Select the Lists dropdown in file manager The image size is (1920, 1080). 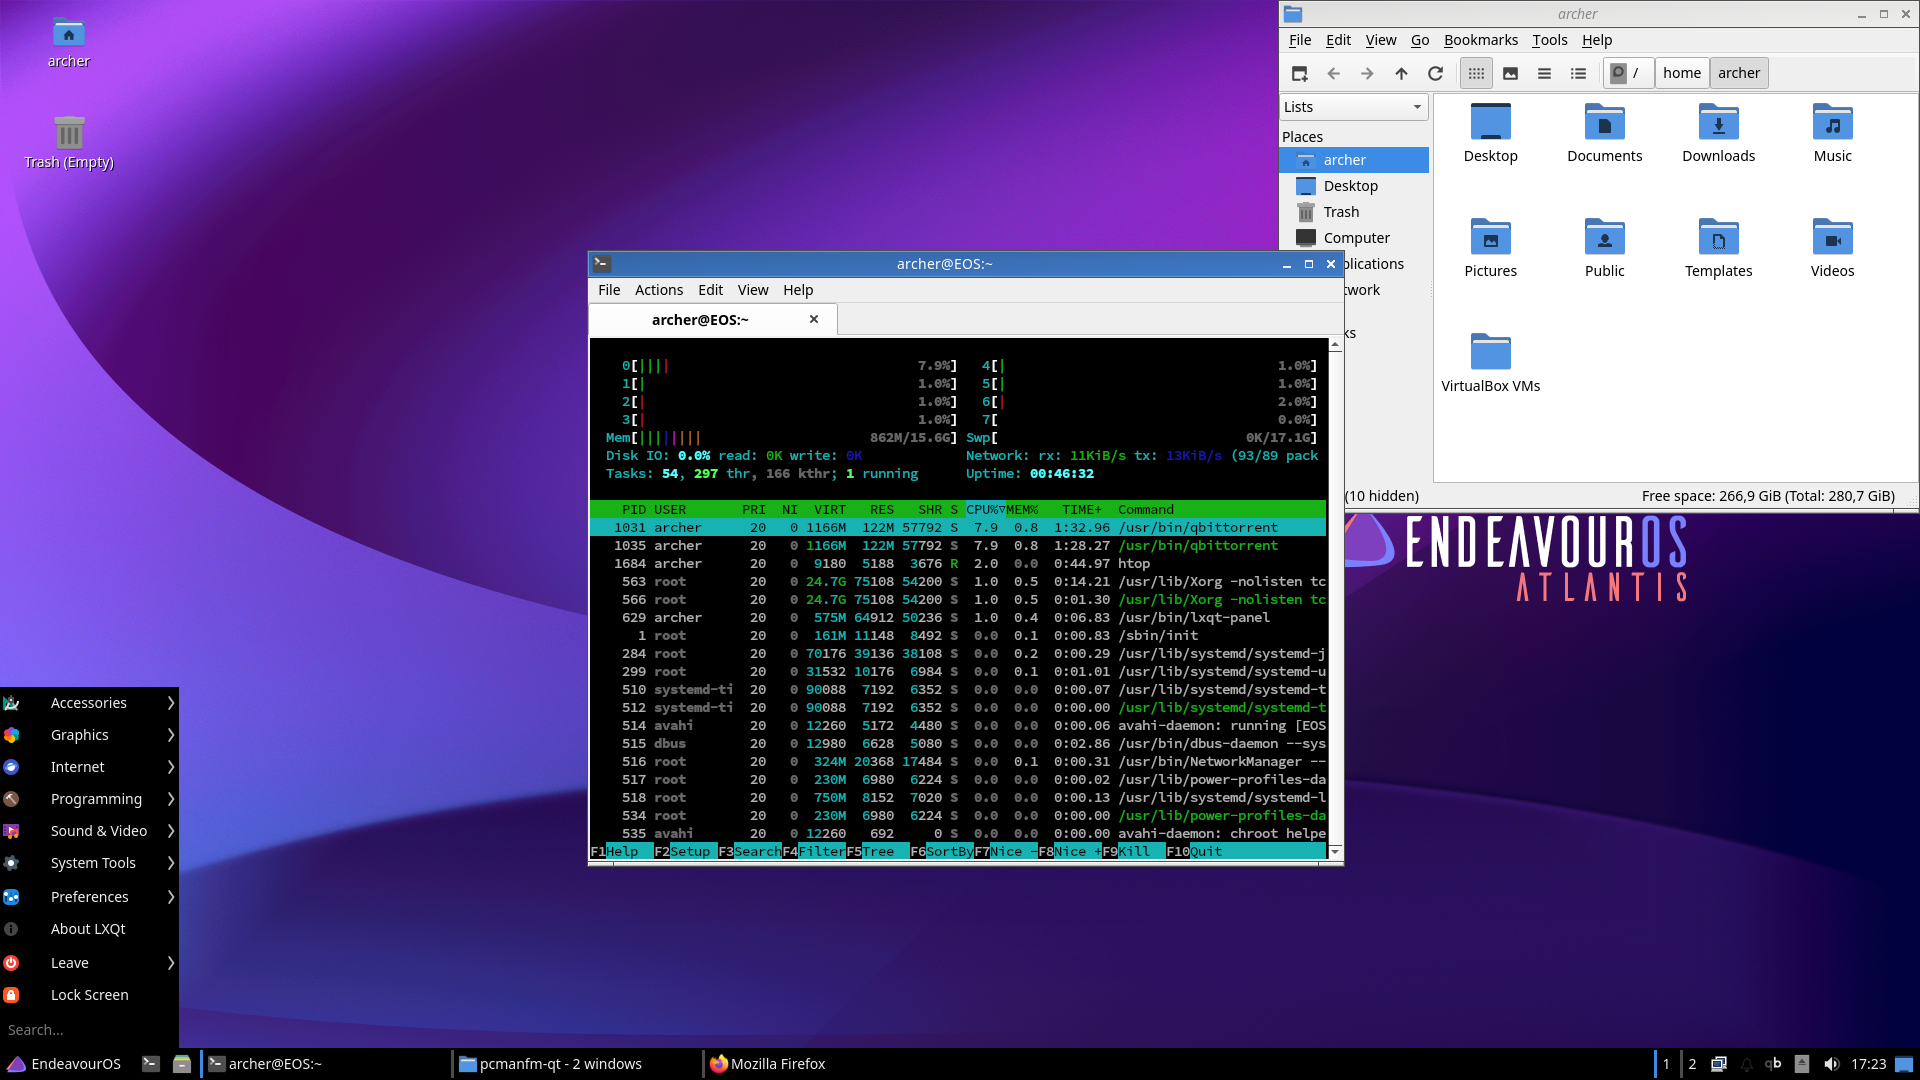click(1353, 107)
